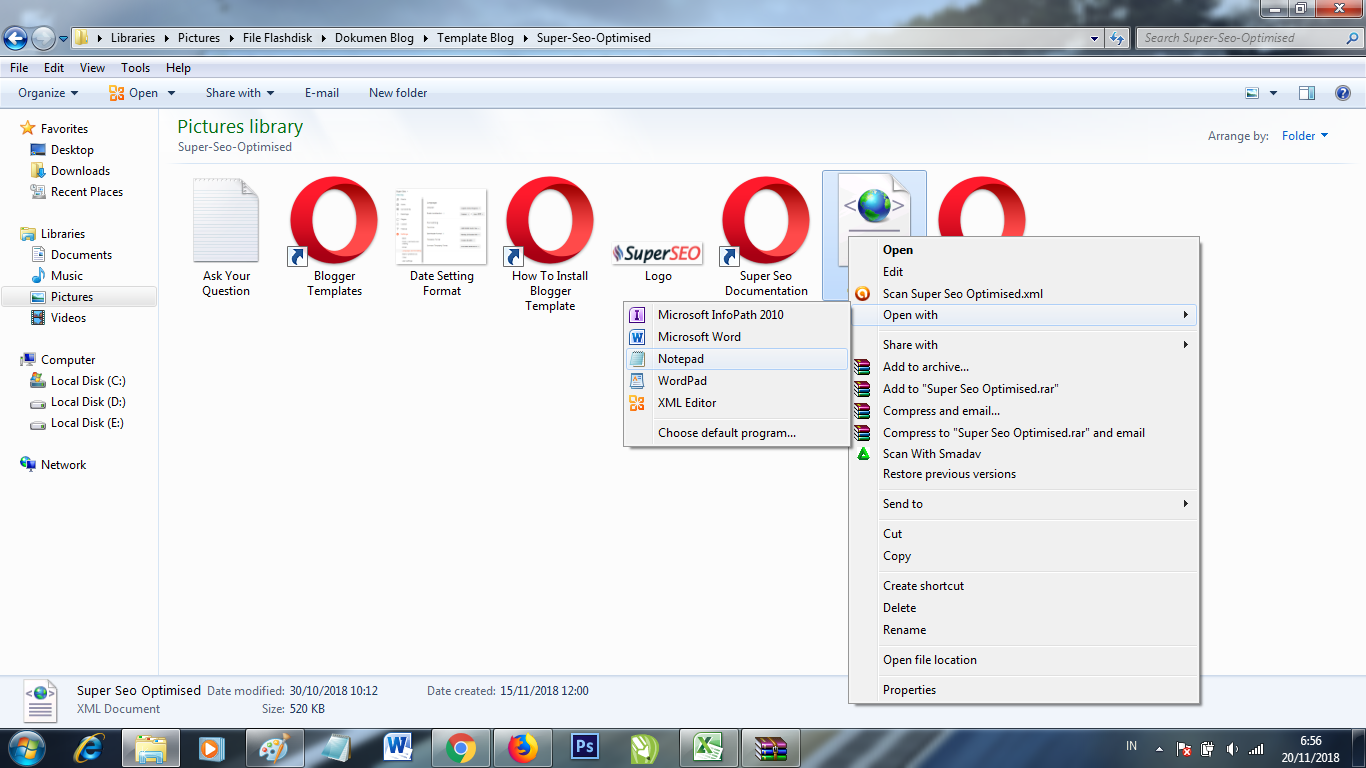
Task: Click the change view icon
Action: pyautogui.click(x=1252, y=93)
